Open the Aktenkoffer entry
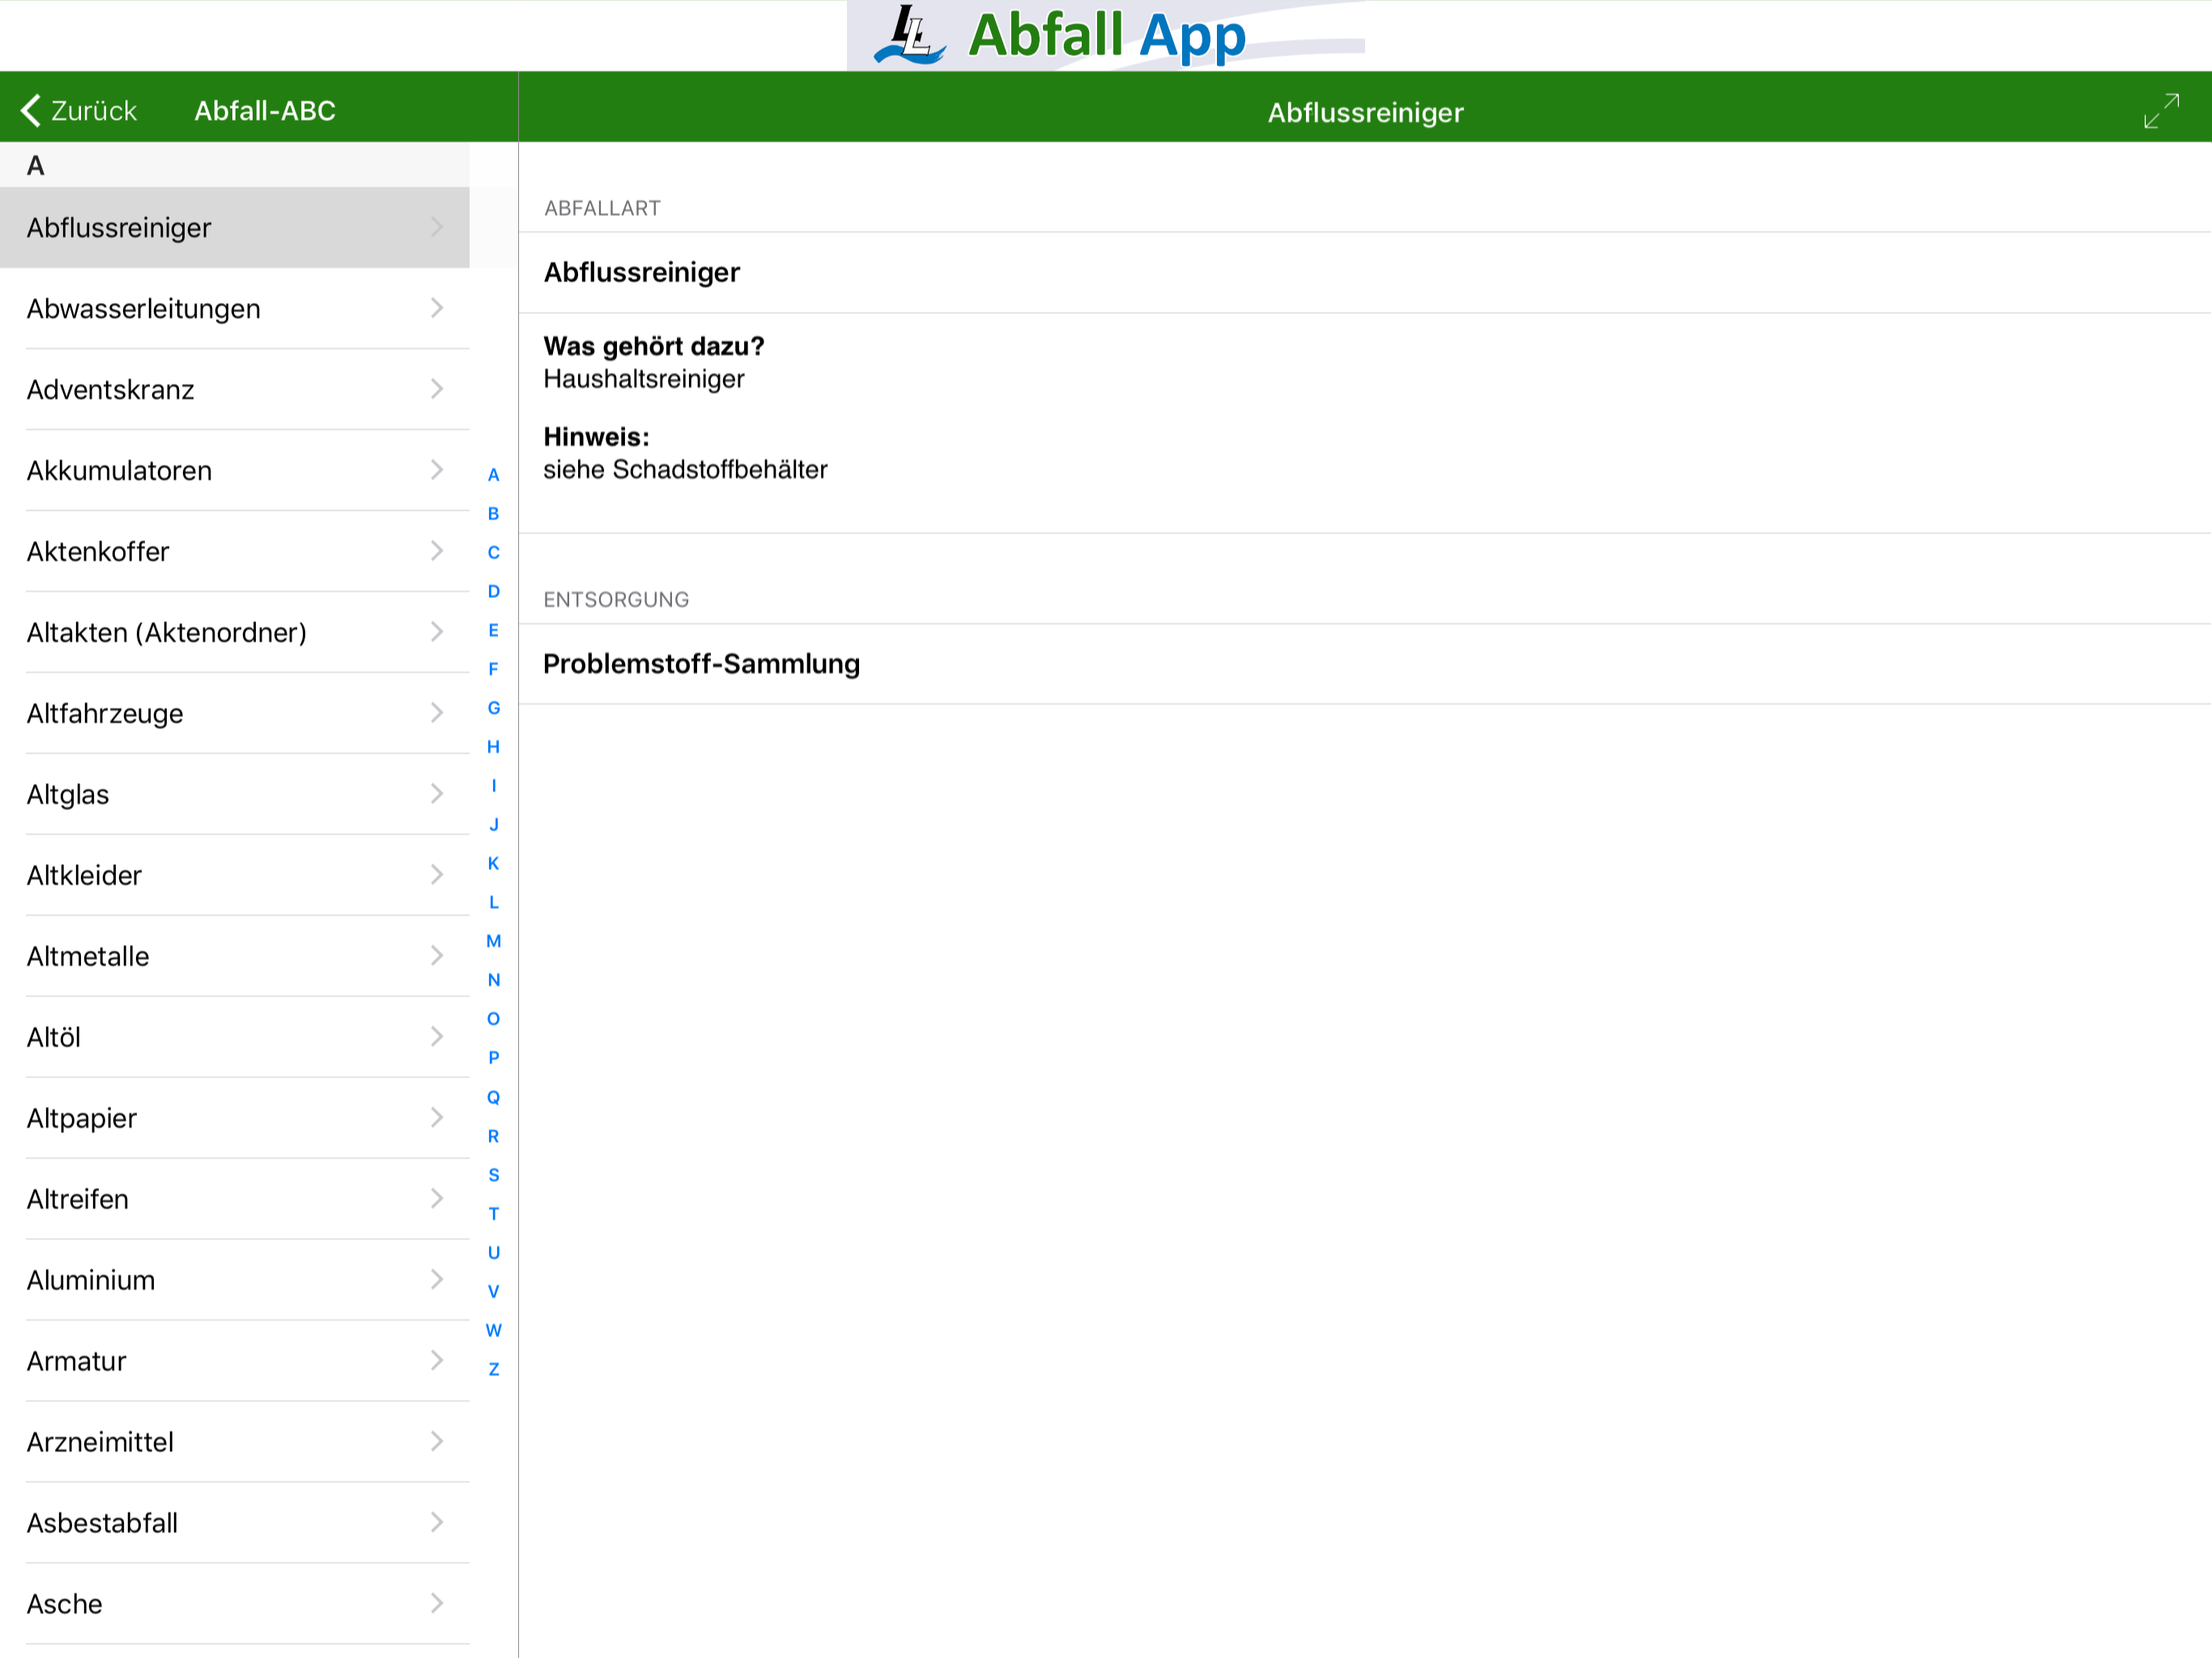The image size is (2212, 1658). pyautogui.click(x=234, y=552)
